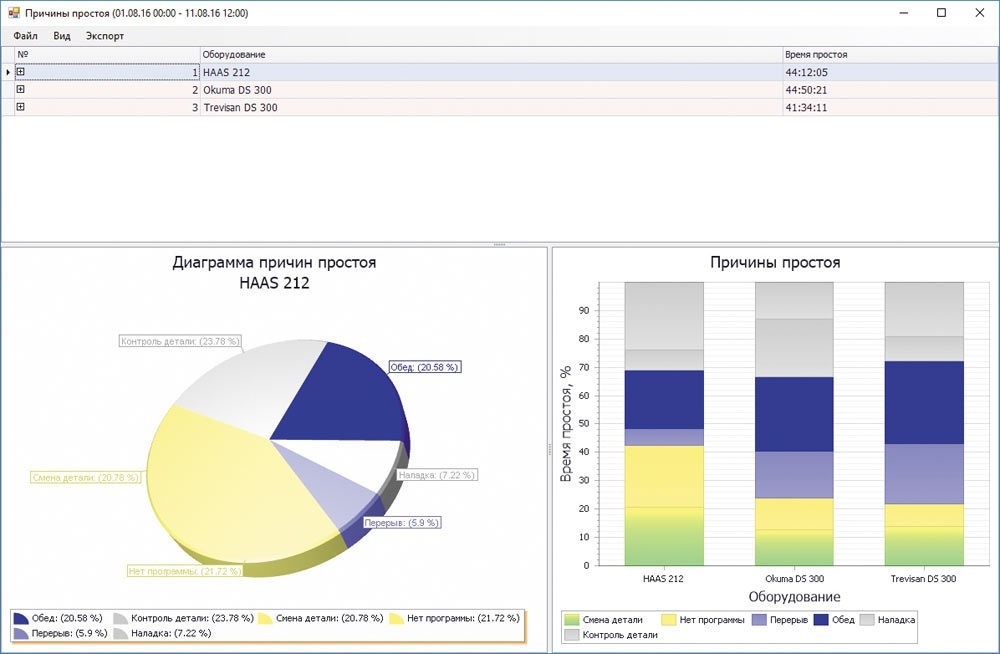Expand the Okuma DS 300 row

click(x=20, y=89)
